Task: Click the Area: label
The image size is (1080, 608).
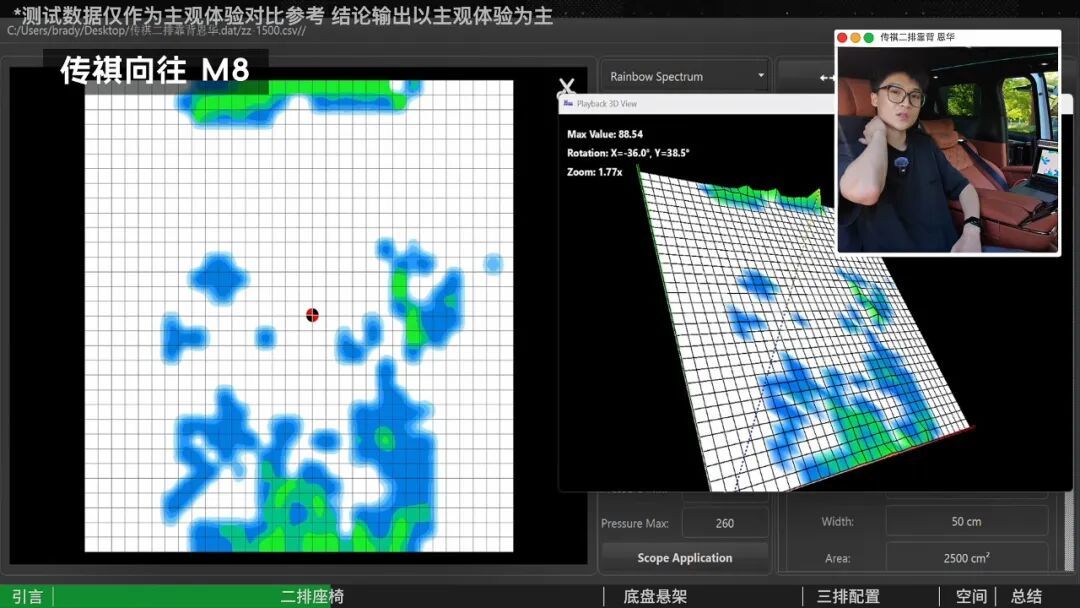Action: coord(838,558)
